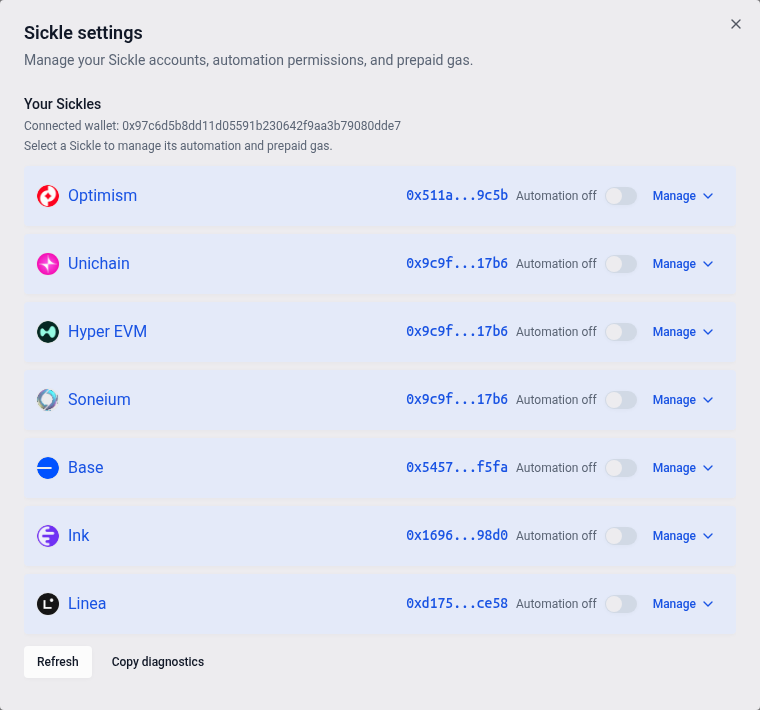The width and height of the screenshot is (760, 710).
Task: Open the Soneium Manage expander
Action: pyautogui.click(x=683, y=400)
